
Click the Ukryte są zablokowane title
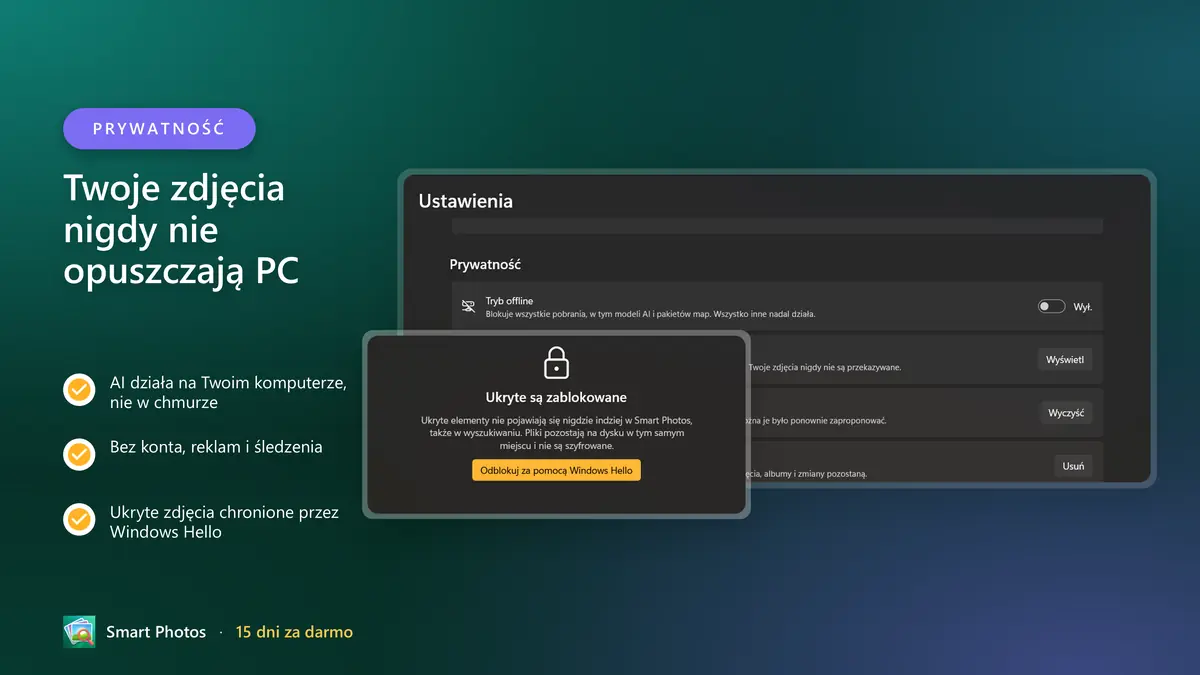pyautogui.click(x=556, y=397)
